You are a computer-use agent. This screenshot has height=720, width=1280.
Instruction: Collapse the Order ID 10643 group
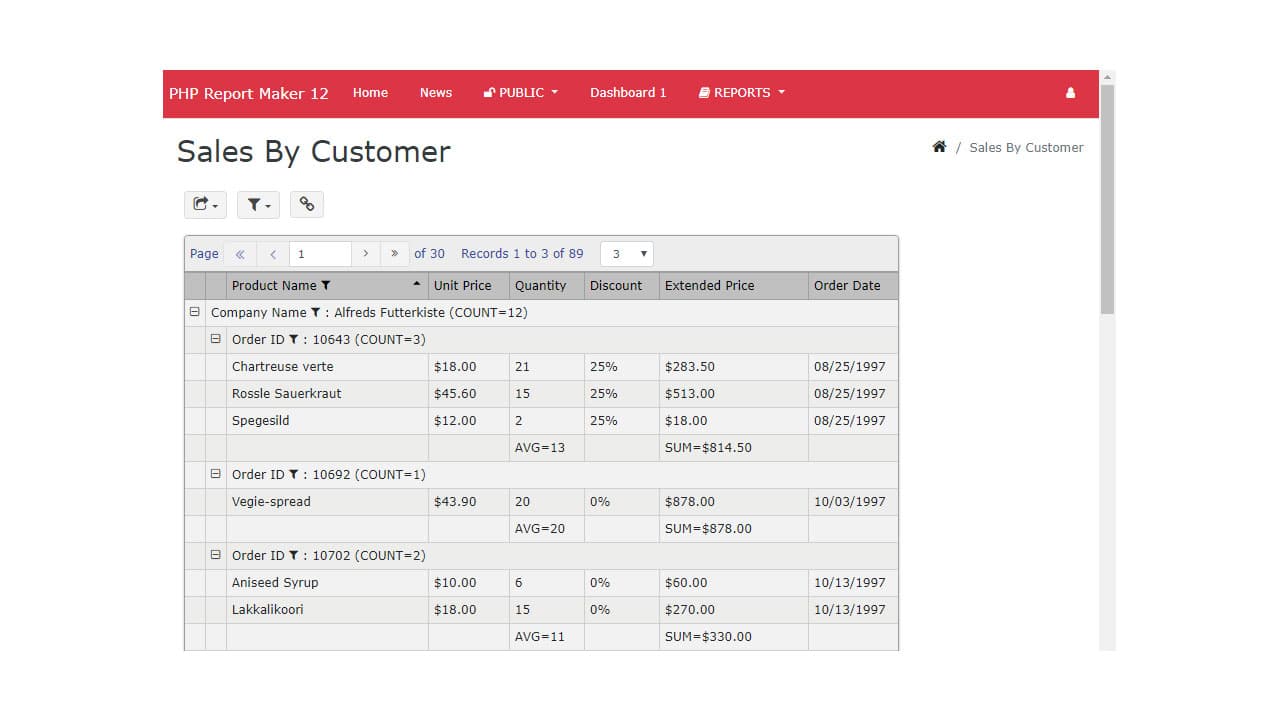216,339
